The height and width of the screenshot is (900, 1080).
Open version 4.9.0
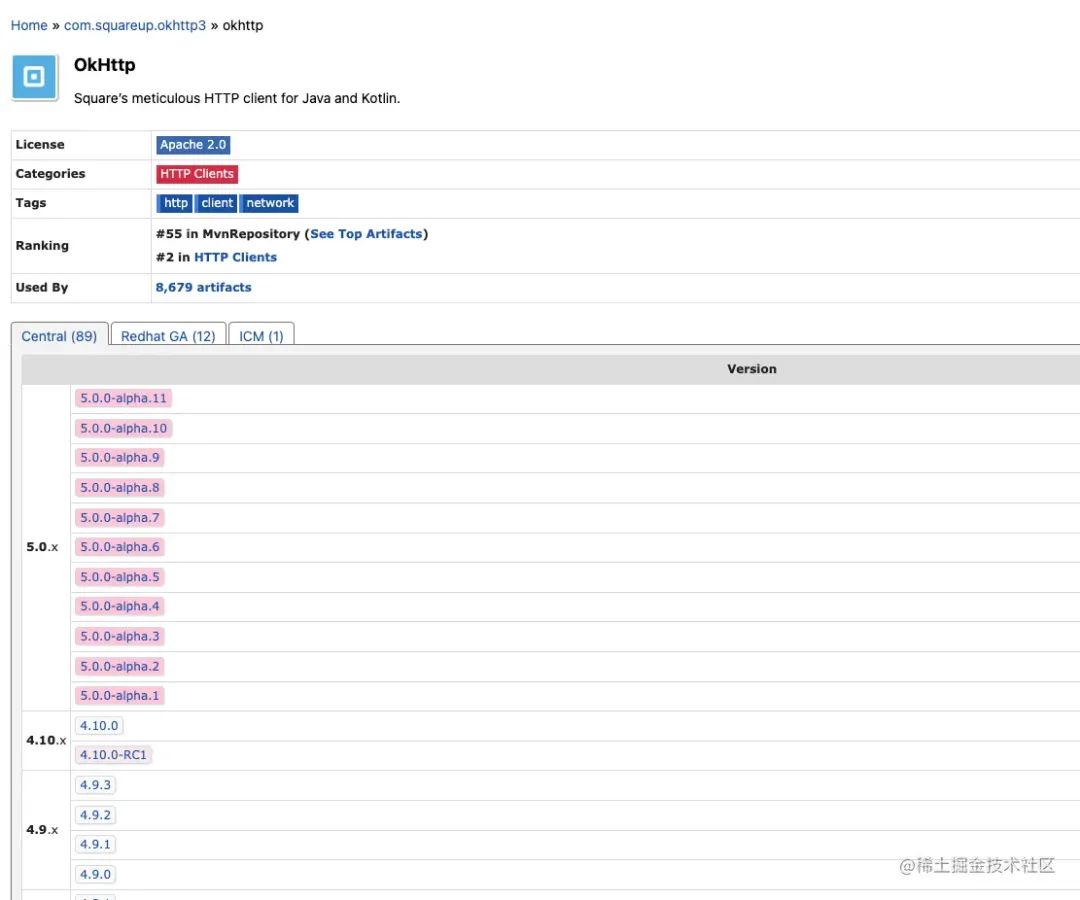click(95, 875)
